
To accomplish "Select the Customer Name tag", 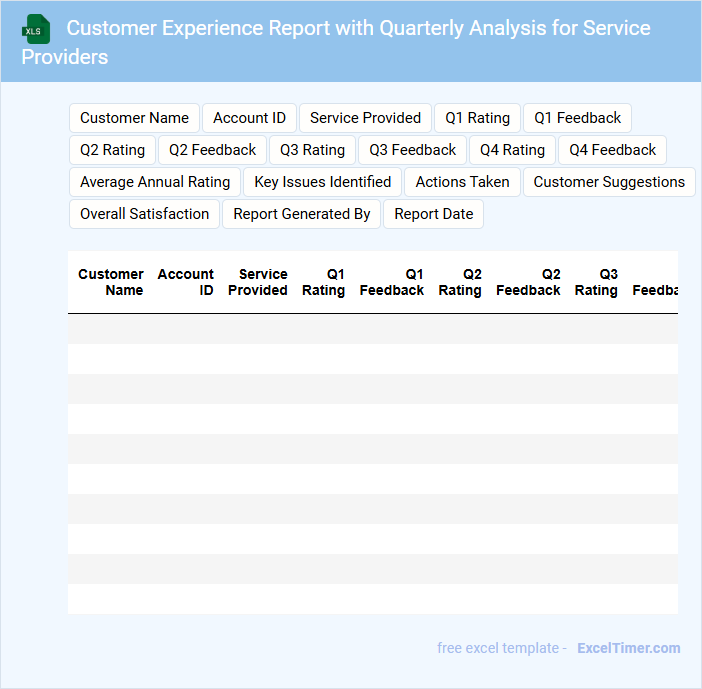I will [134, 118].
